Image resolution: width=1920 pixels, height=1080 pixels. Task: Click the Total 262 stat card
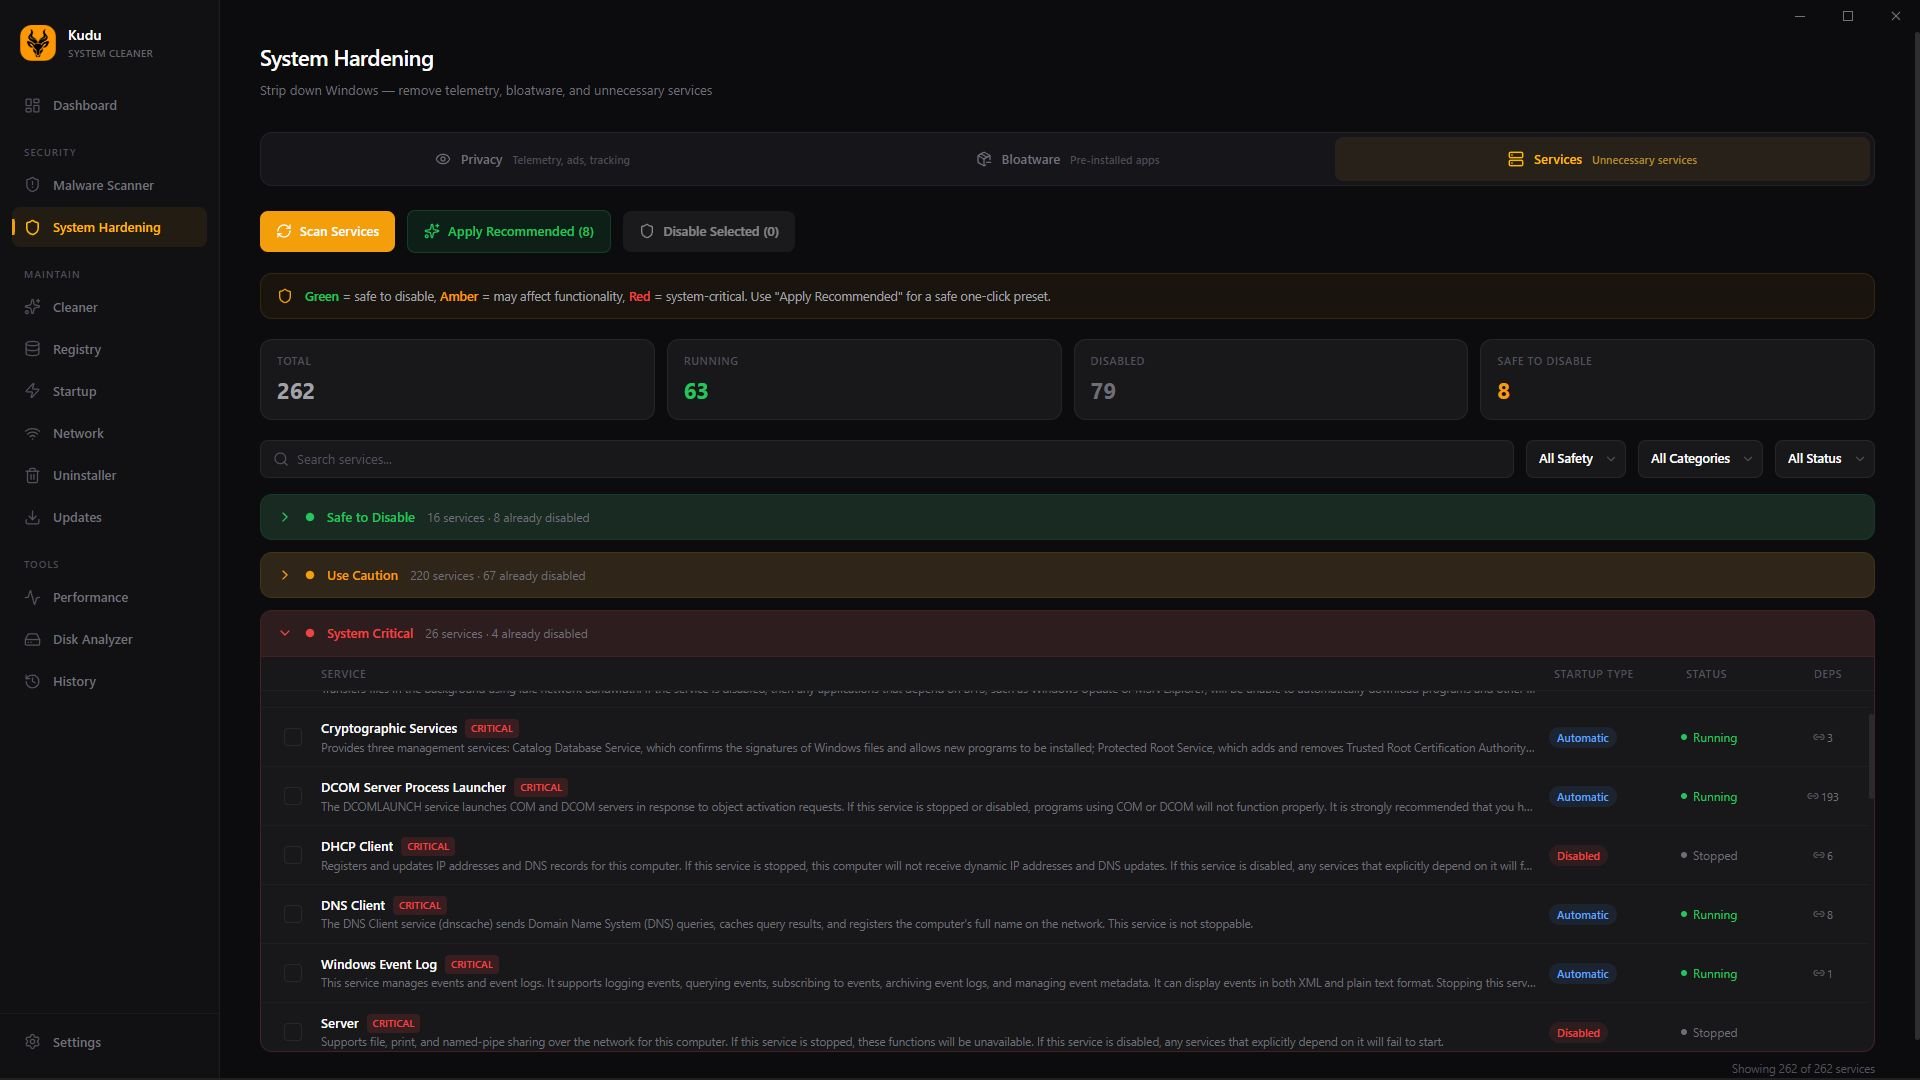[x=457, y=379]
